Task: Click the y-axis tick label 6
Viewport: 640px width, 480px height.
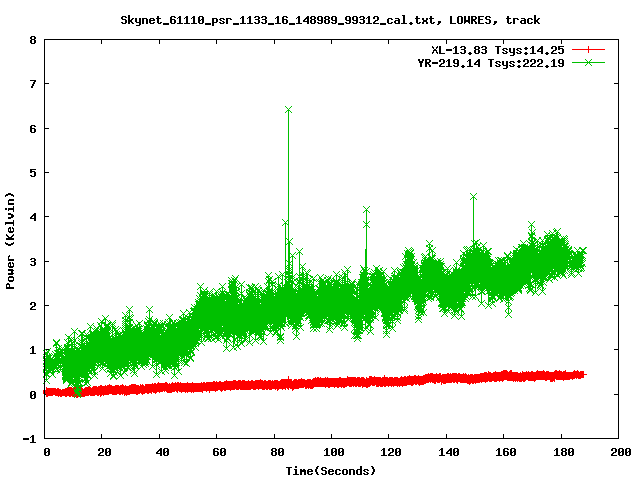Action: [33, 129]
